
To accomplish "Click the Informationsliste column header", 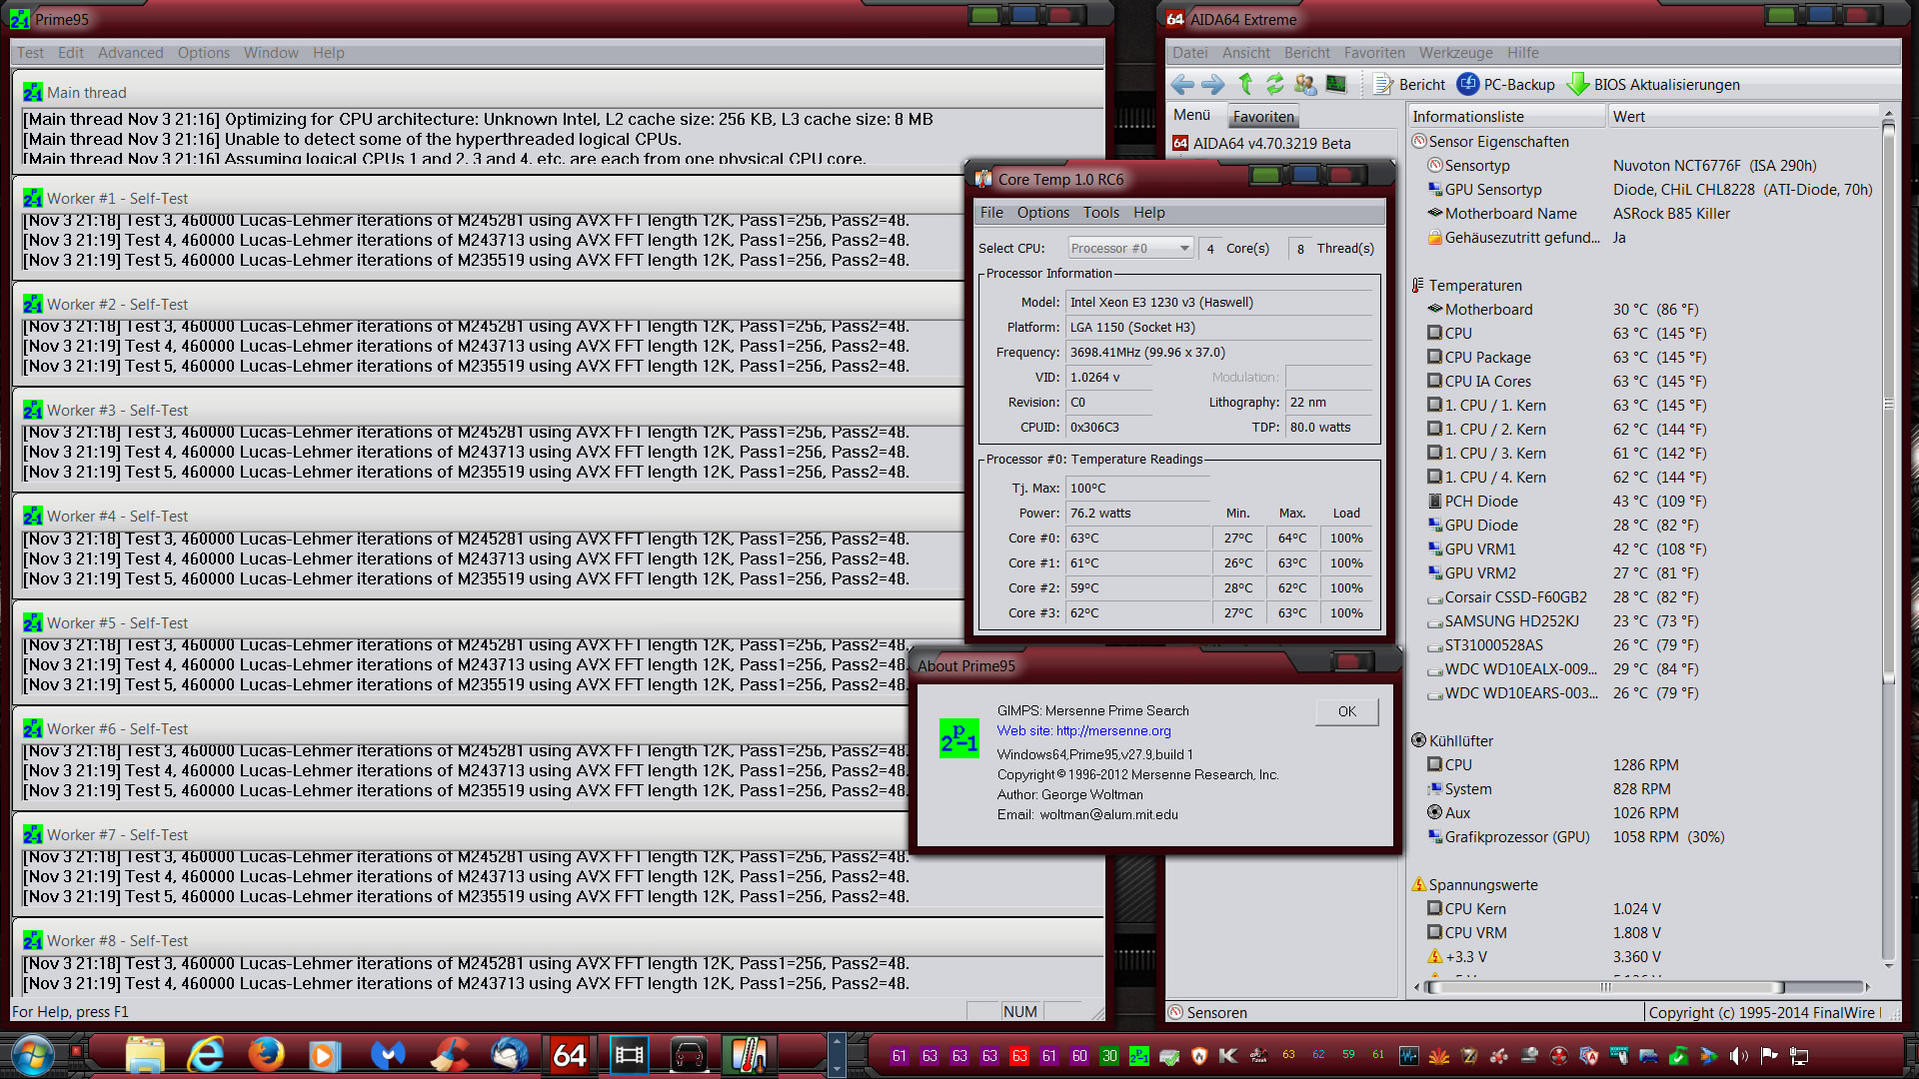I will (1506, 117).
